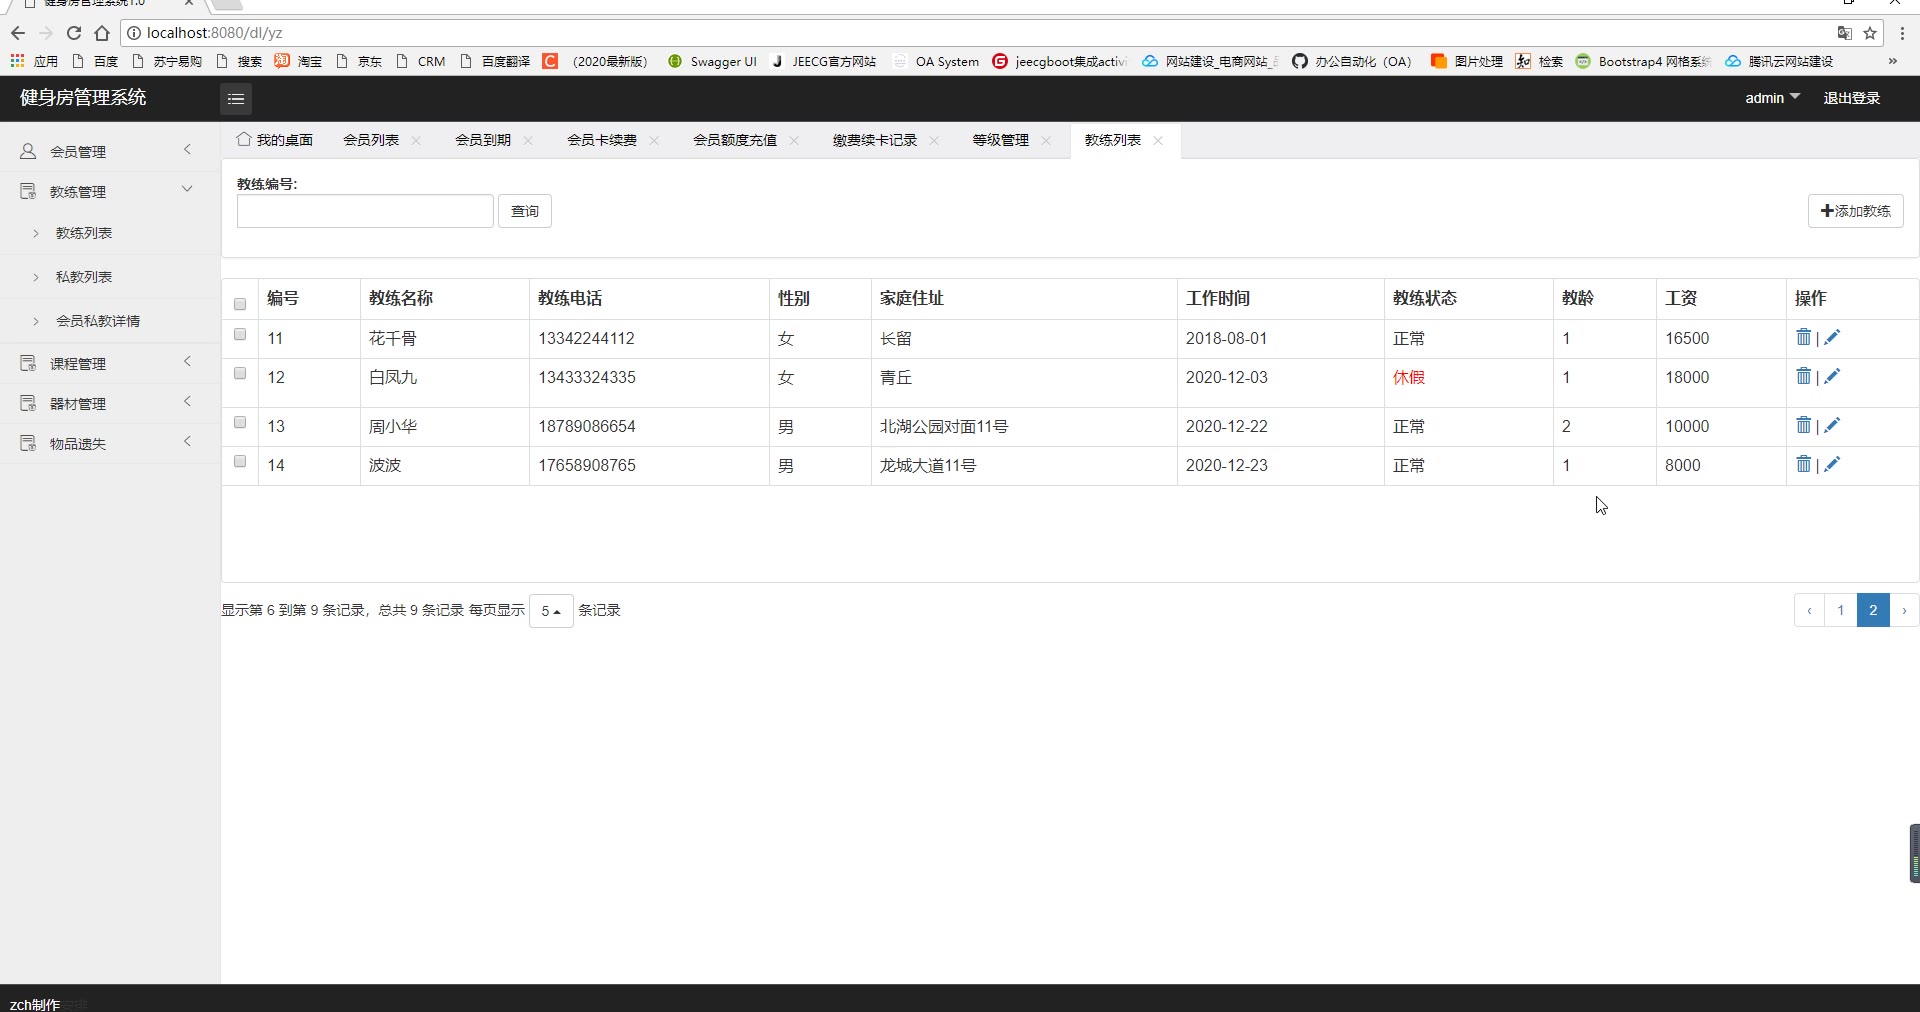The width and height of the screenshot is (1920, 1012).
Task: Click the 健身房管理系统 title logo
Action: (83, 98)
